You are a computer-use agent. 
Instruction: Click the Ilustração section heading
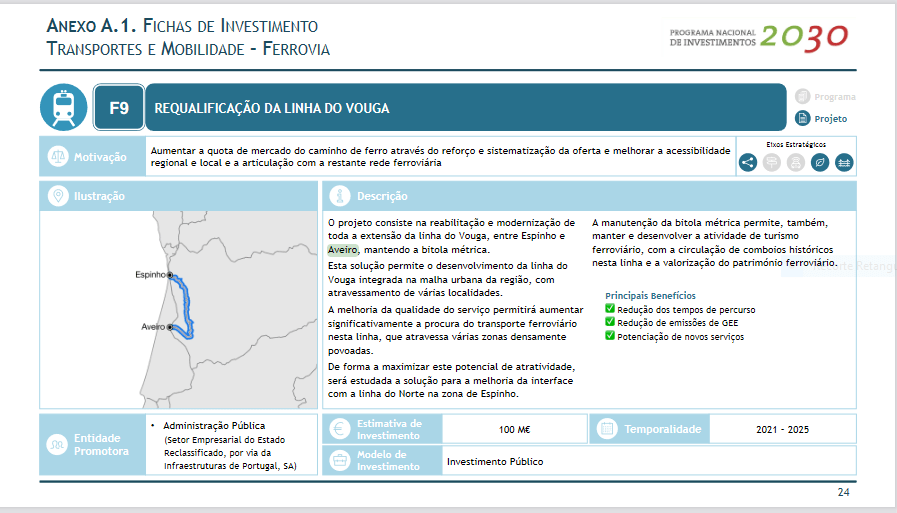pyautogui.click(x=99, y=196)
